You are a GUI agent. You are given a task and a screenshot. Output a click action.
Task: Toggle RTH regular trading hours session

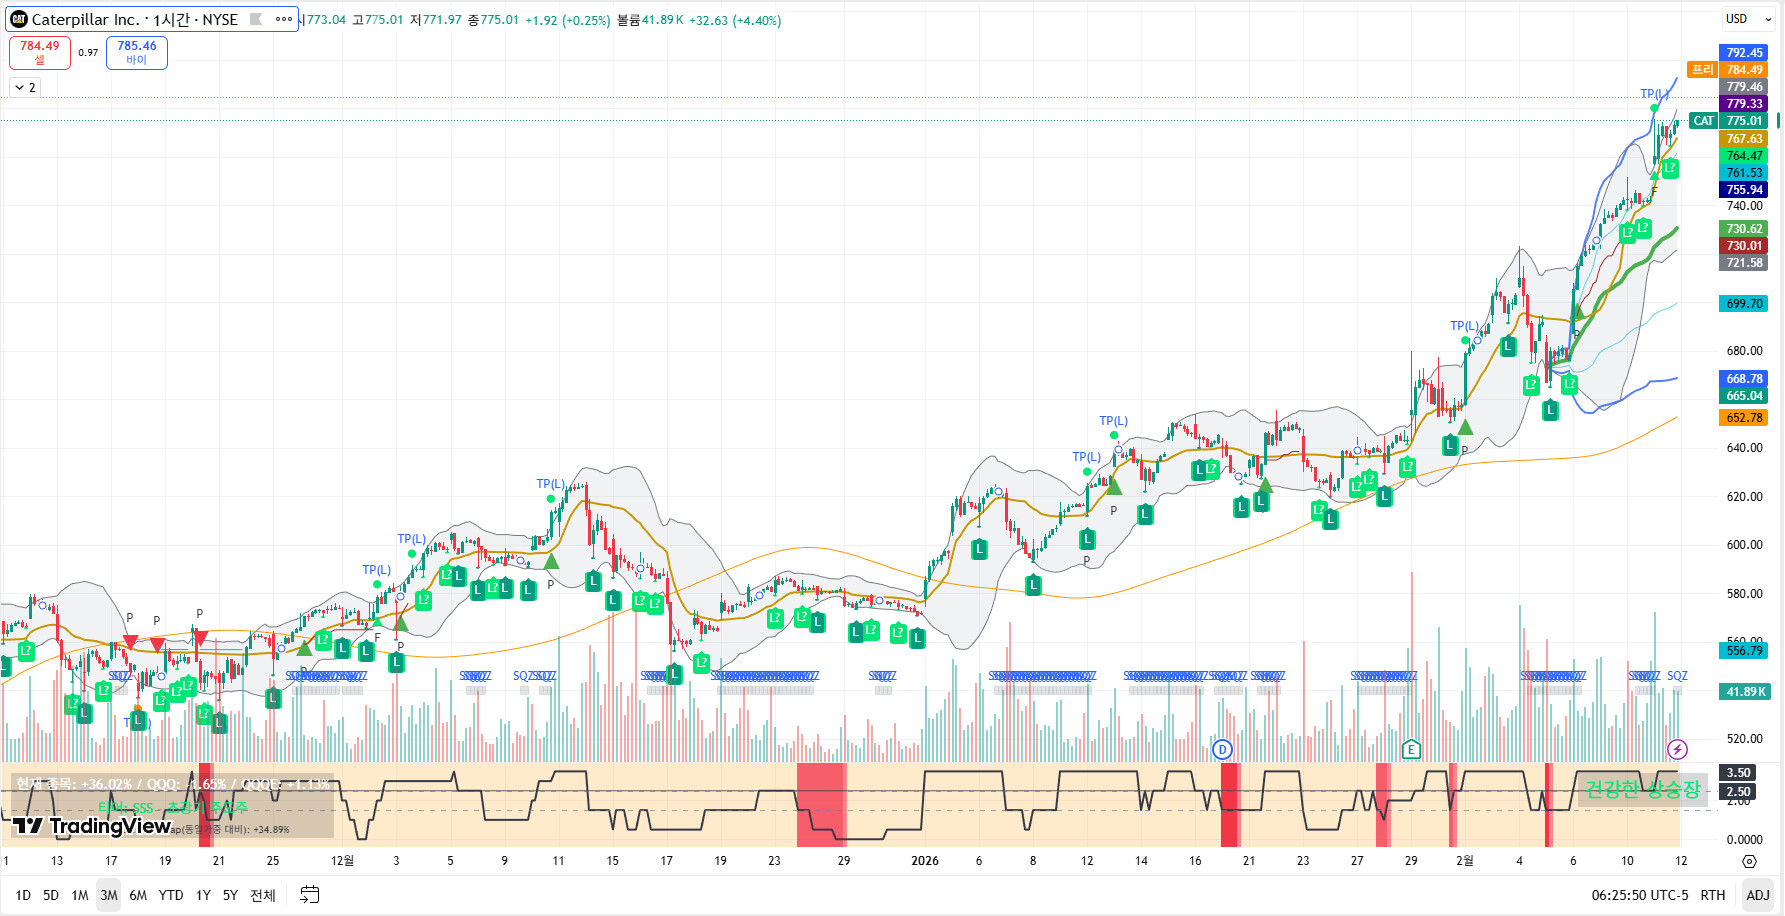1713,895
